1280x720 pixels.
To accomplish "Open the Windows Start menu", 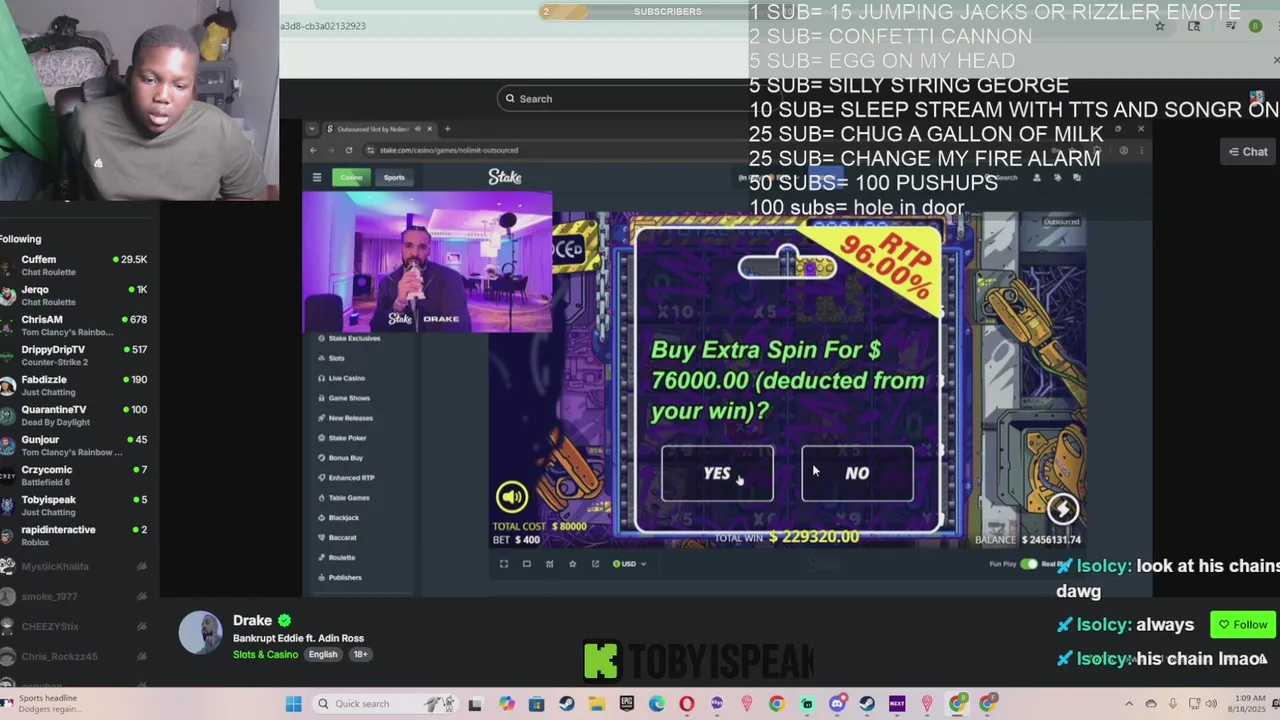I will pyautogui.click(x=293, y=704).
